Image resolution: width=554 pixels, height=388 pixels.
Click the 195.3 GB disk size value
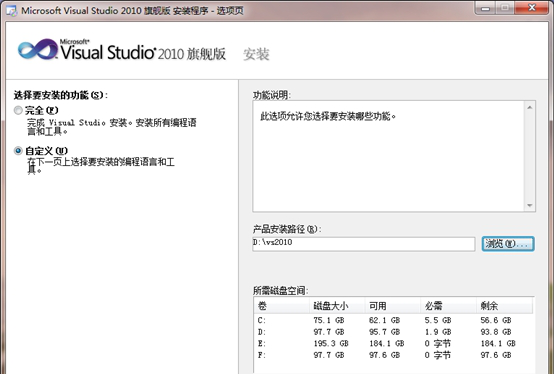coord(331,343)
